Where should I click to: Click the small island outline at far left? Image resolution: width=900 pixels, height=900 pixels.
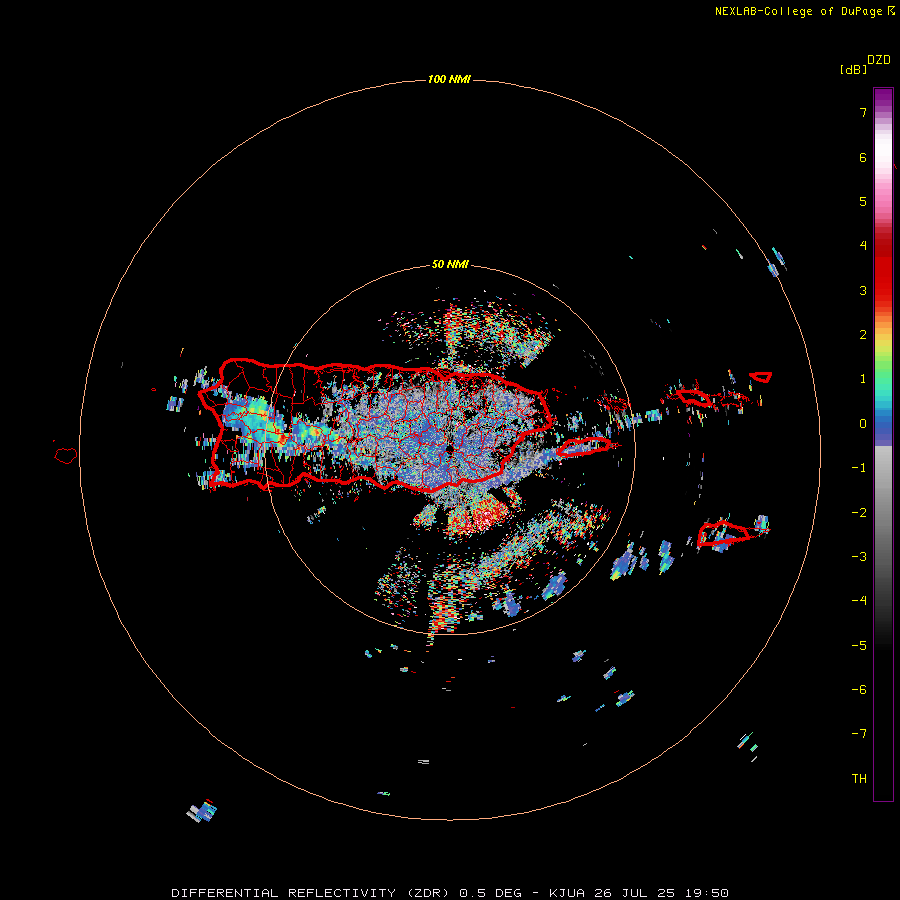pyautogui.click(x=65, y=455)
